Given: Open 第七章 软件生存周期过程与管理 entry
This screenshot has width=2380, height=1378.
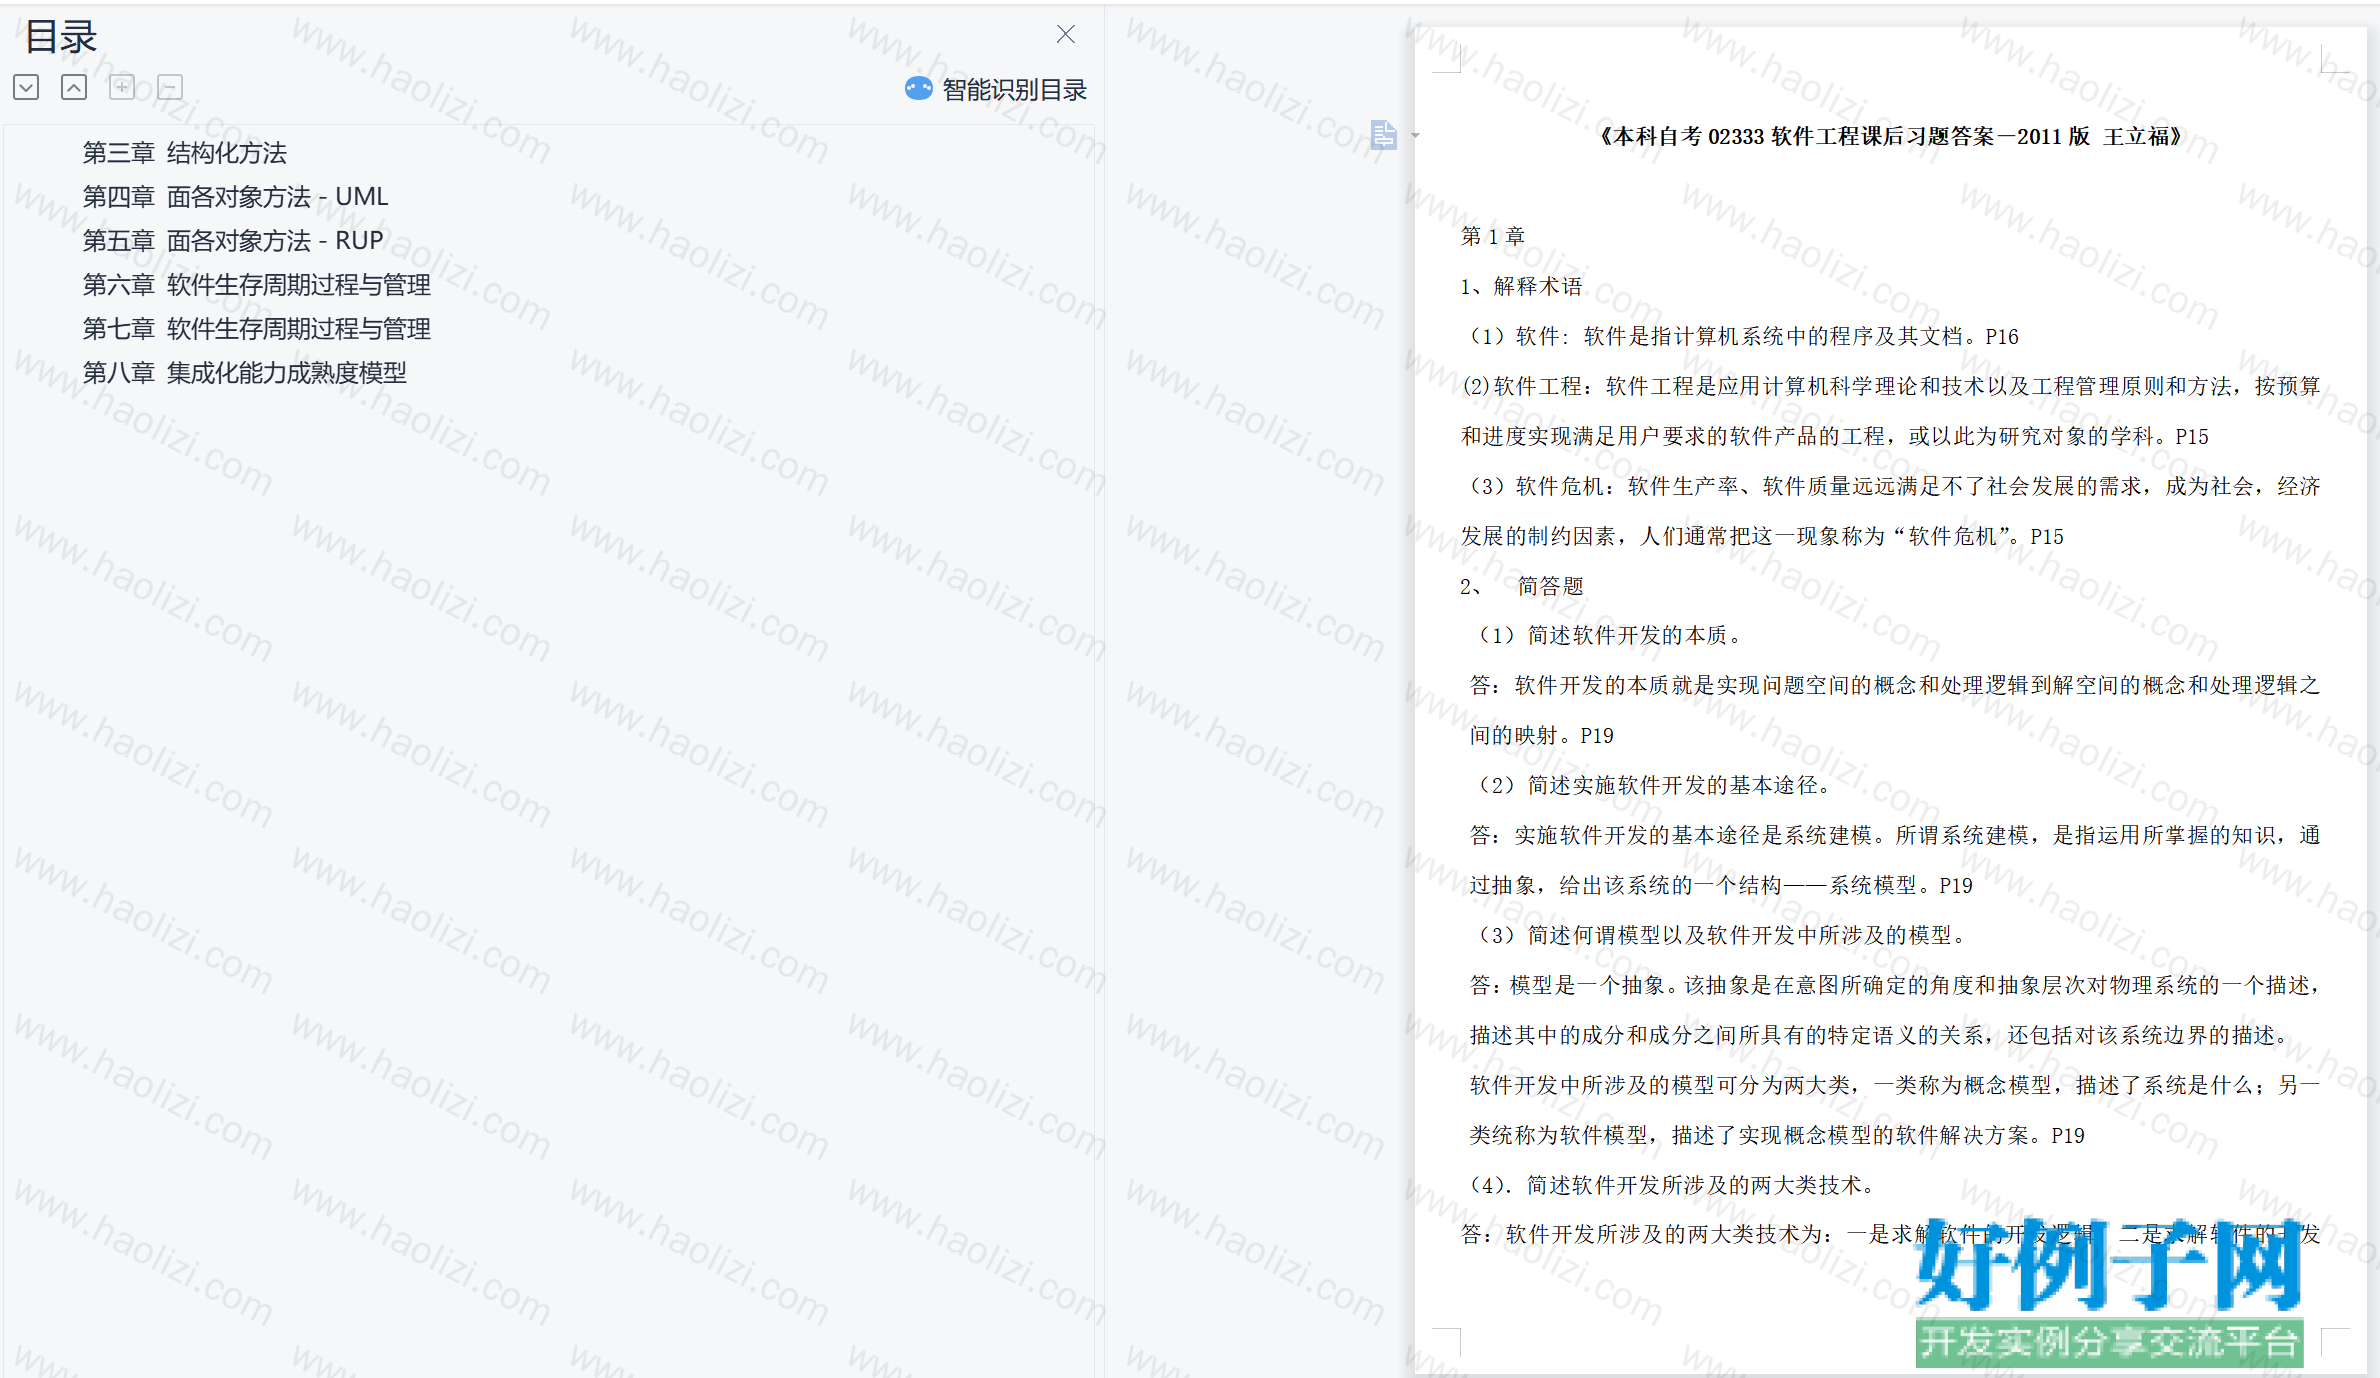Looking at the screenshot, I should click(257, 329).
